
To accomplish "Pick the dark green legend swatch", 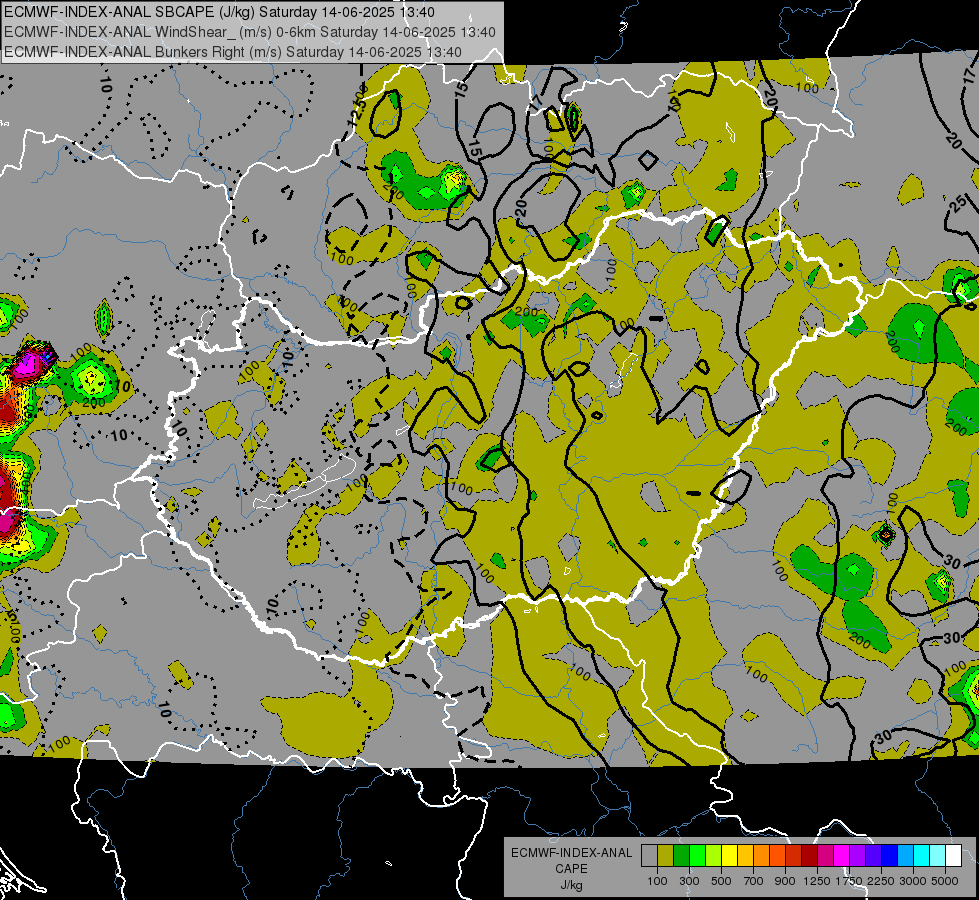I will 681,855.
